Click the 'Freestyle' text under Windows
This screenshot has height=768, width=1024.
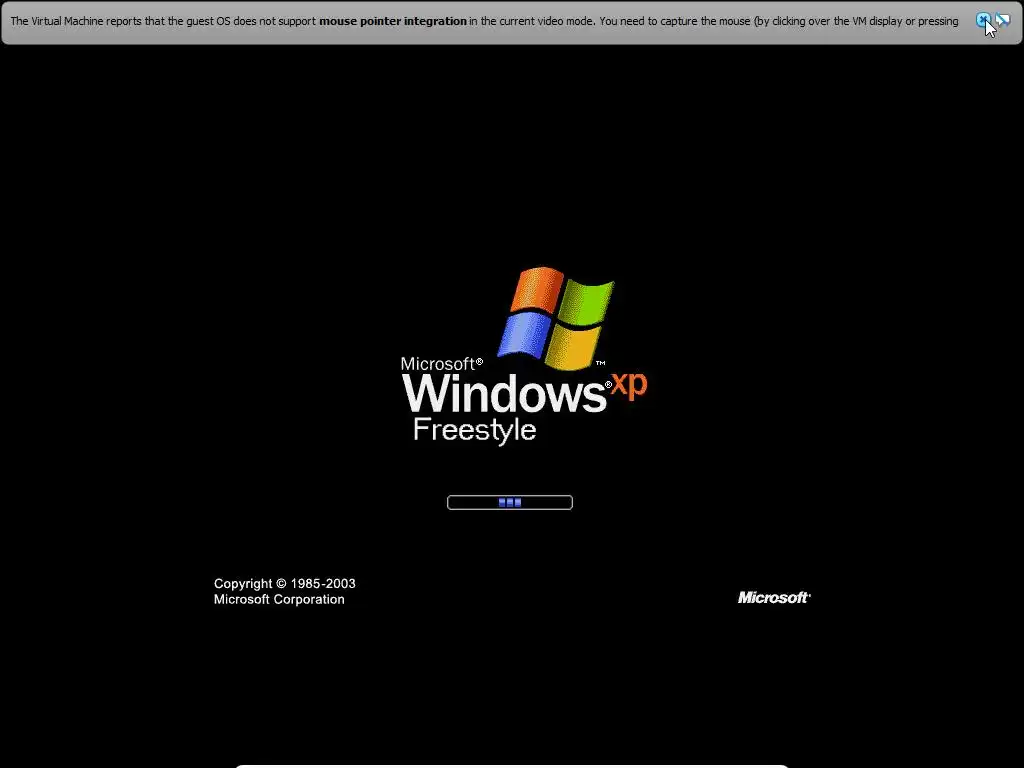pyautogui.click(x=475, y=430)
